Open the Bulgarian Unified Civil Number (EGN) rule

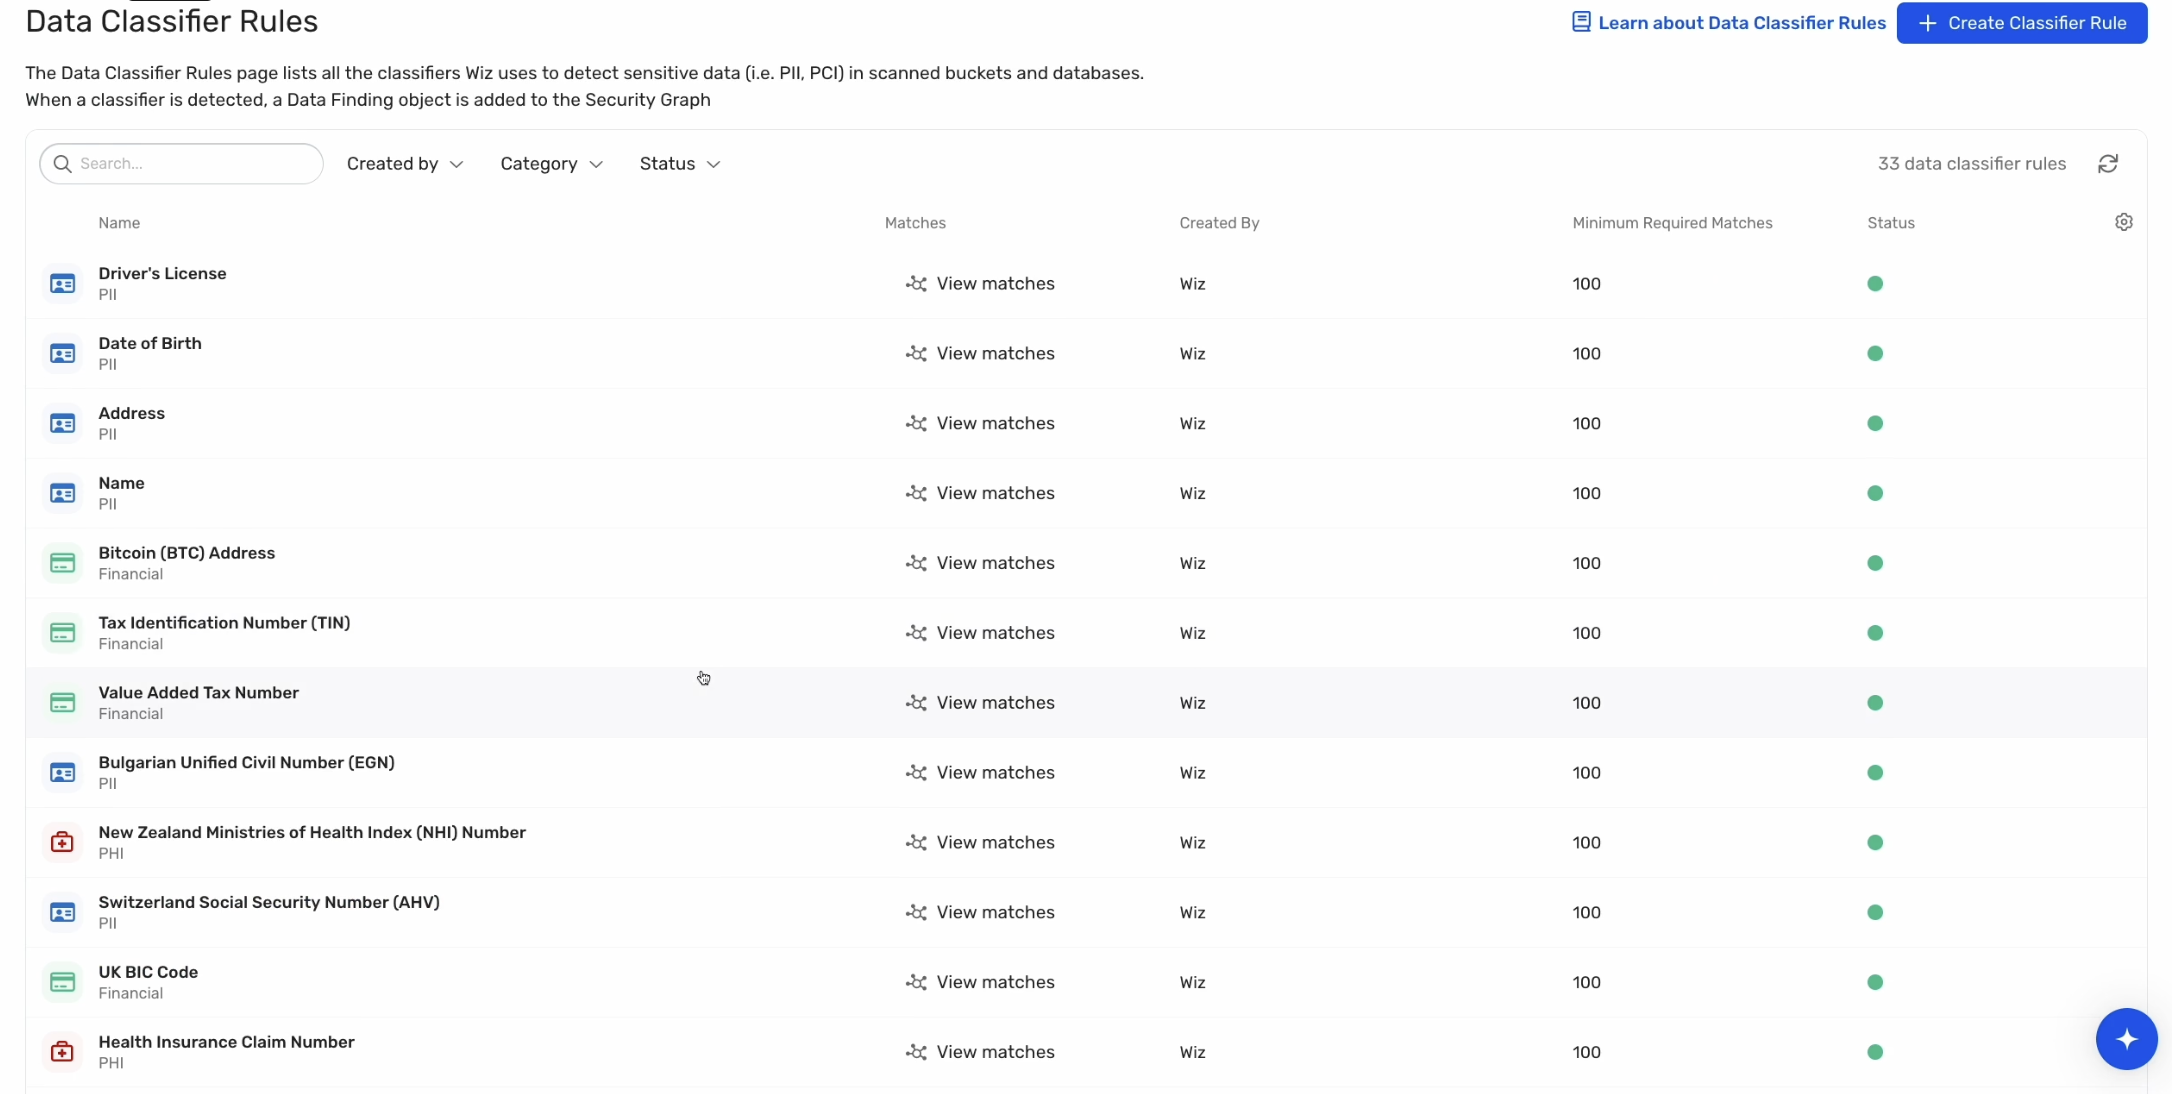coord(246,763)
